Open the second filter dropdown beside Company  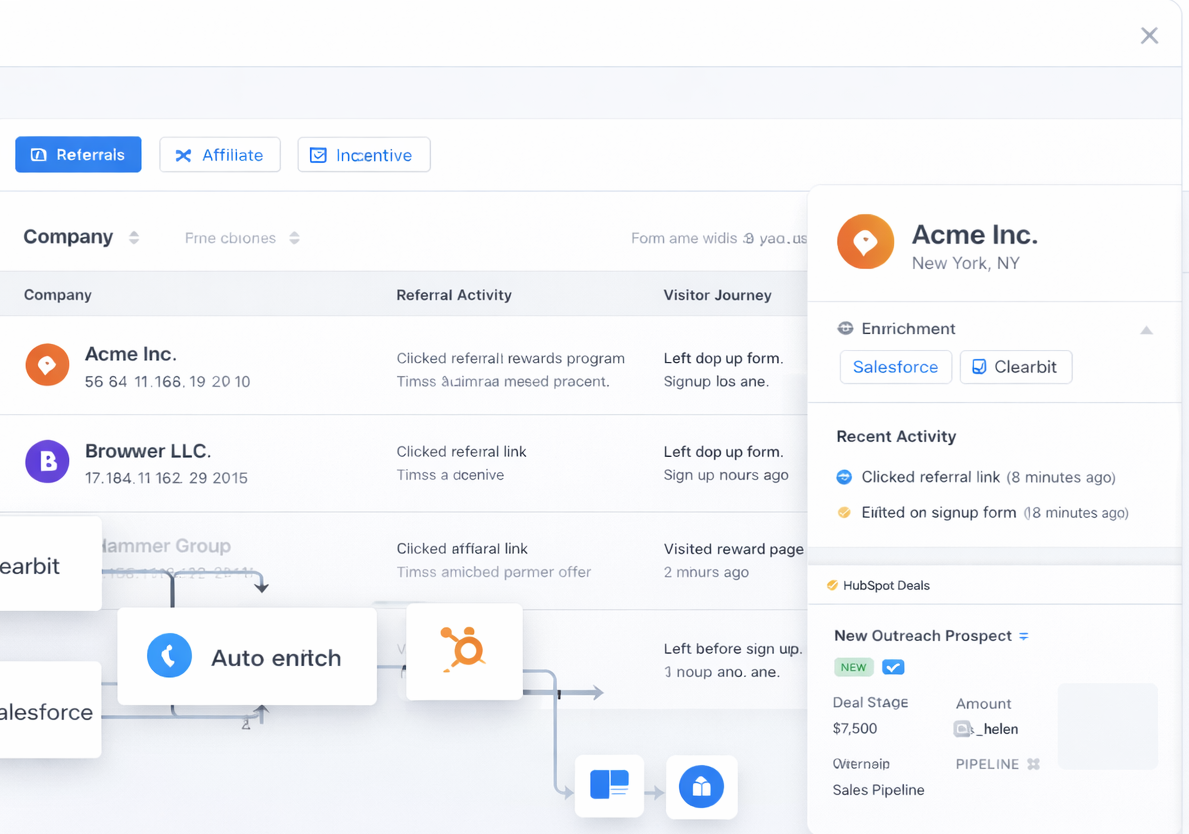pos(294,238)
